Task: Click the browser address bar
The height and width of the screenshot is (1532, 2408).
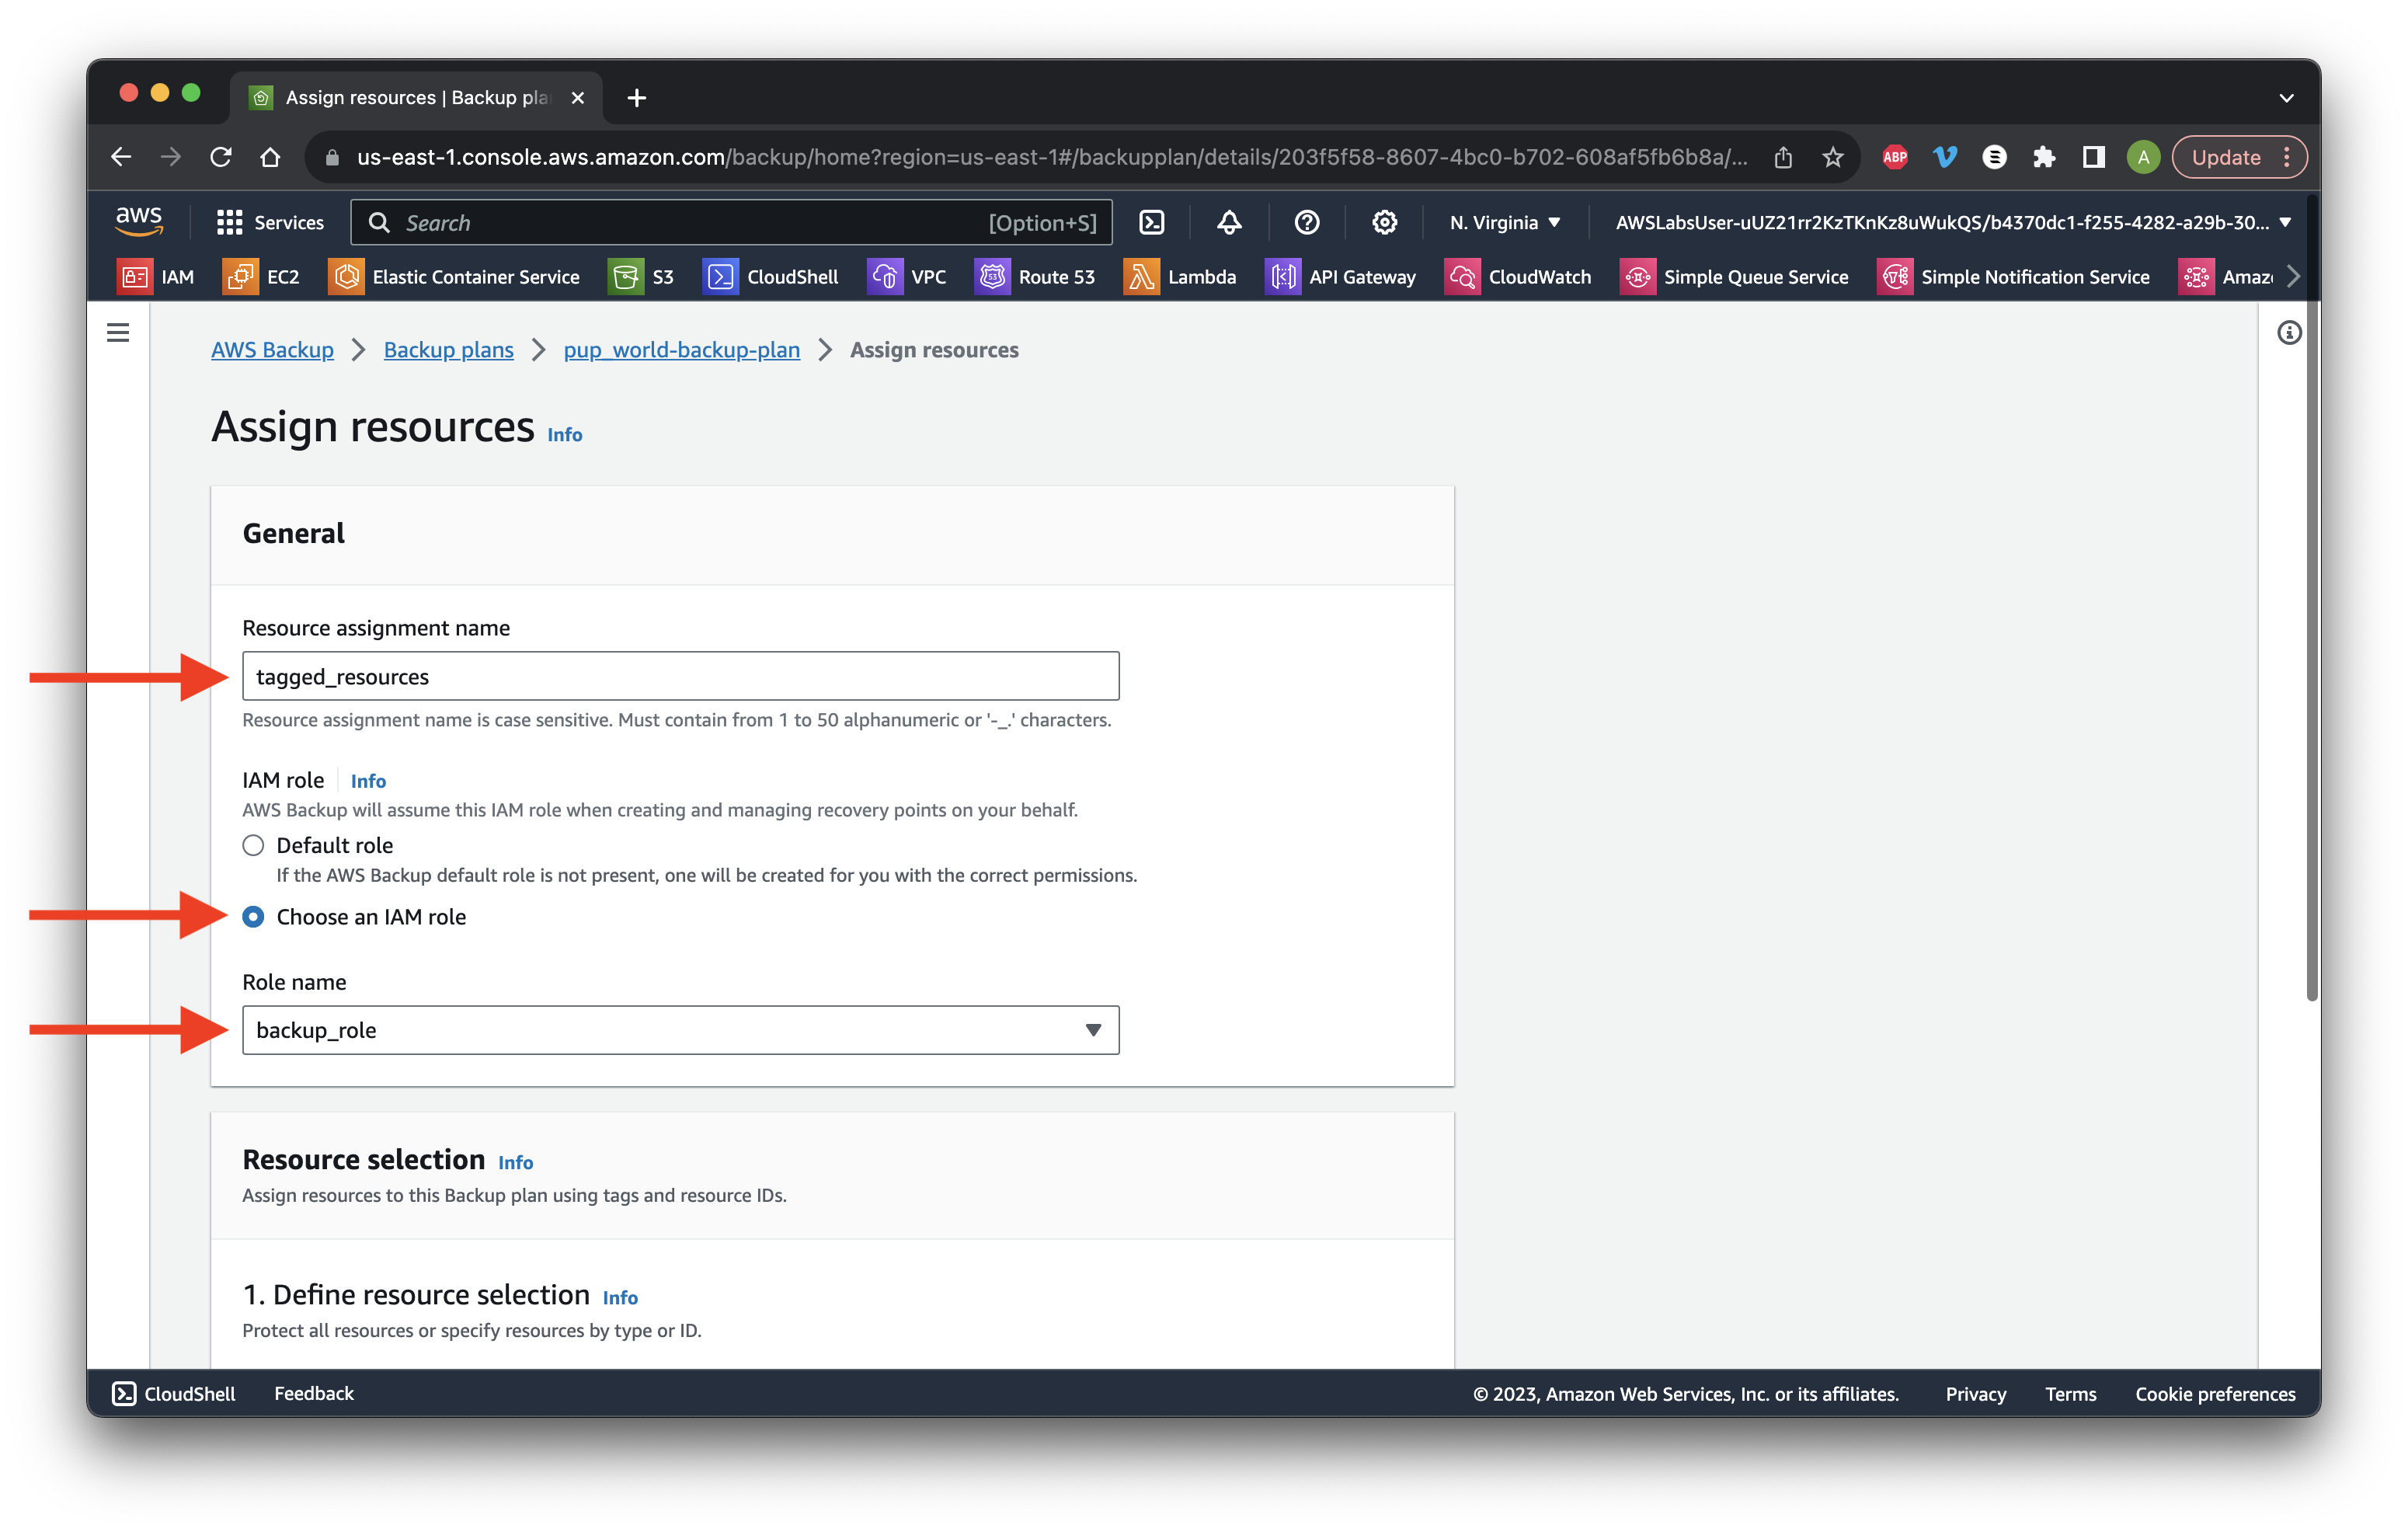Action: [1050, 157]
